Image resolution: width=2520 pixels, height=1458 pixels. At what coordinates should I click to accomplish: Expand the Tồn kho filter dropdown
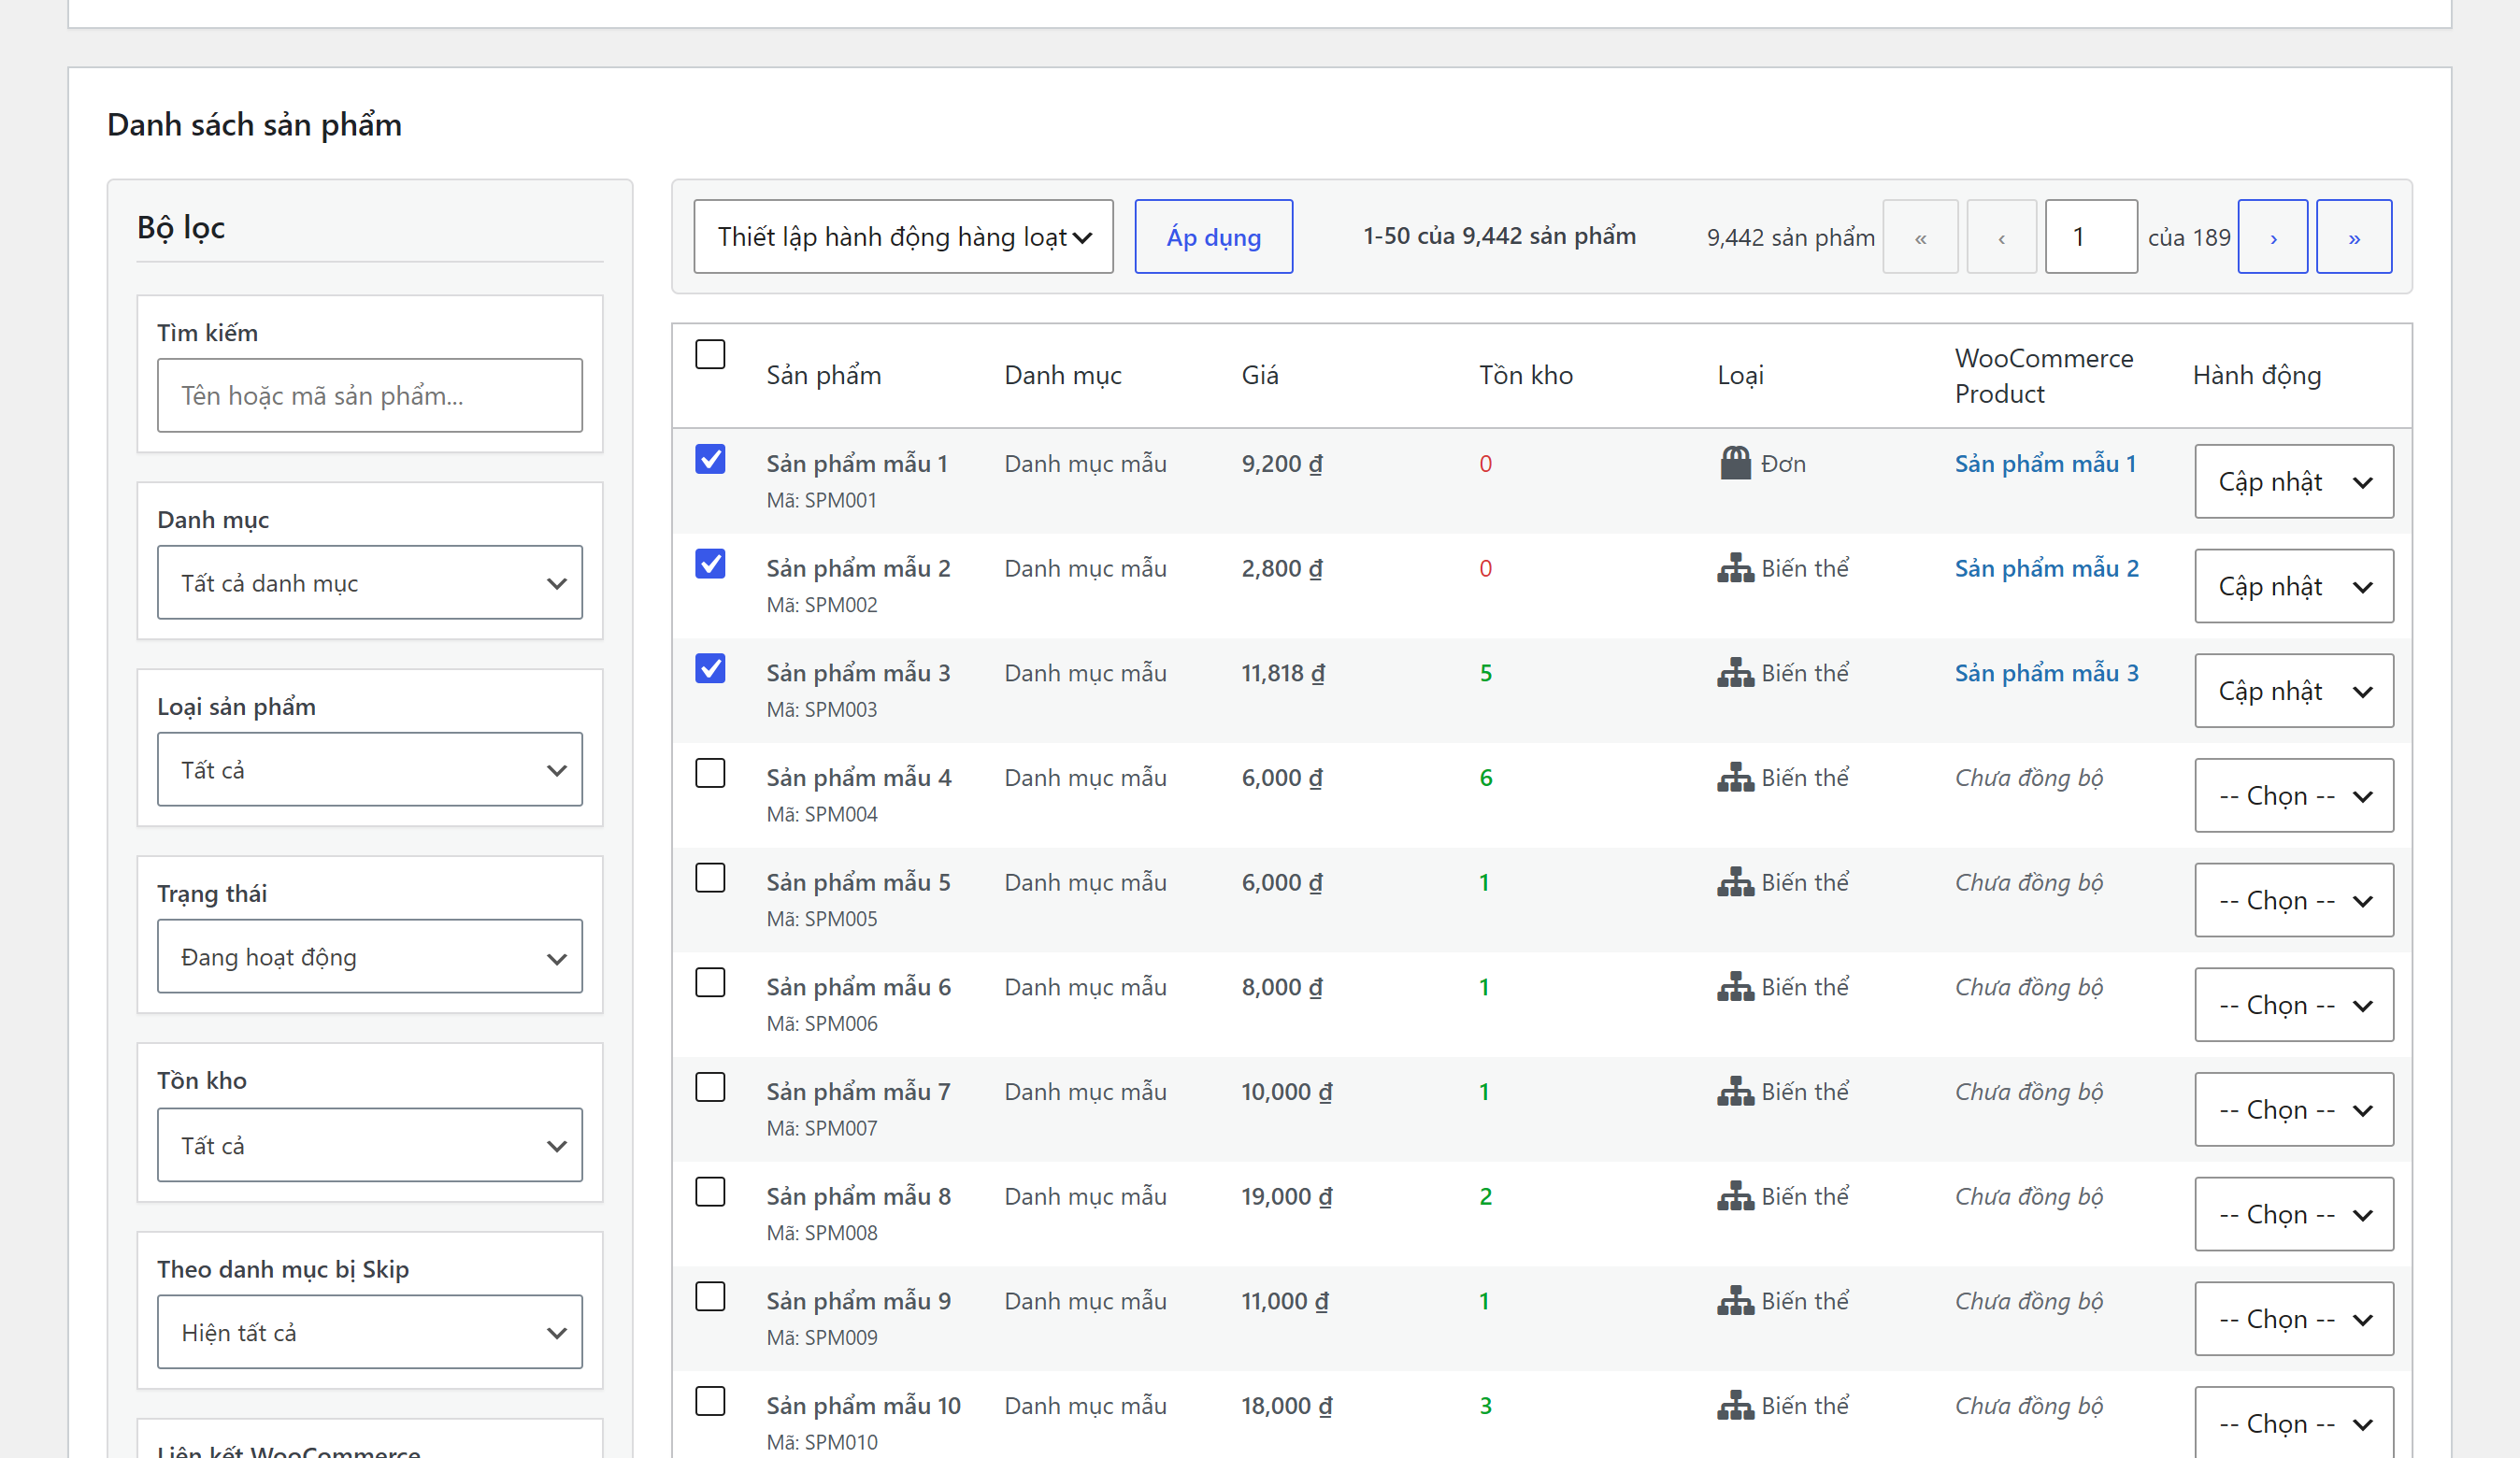[370, 1145]
